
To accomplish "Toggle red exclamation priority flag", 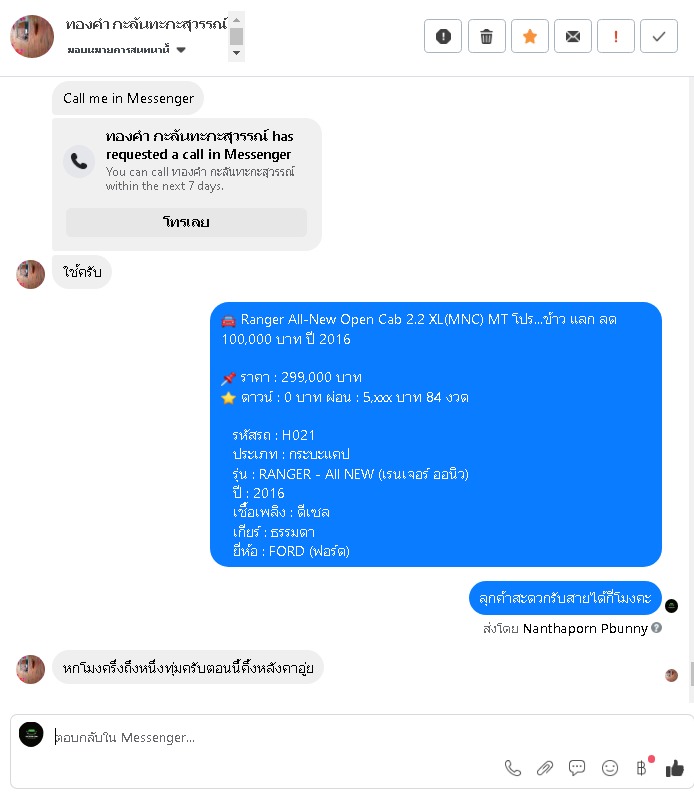I will point(616,36).
